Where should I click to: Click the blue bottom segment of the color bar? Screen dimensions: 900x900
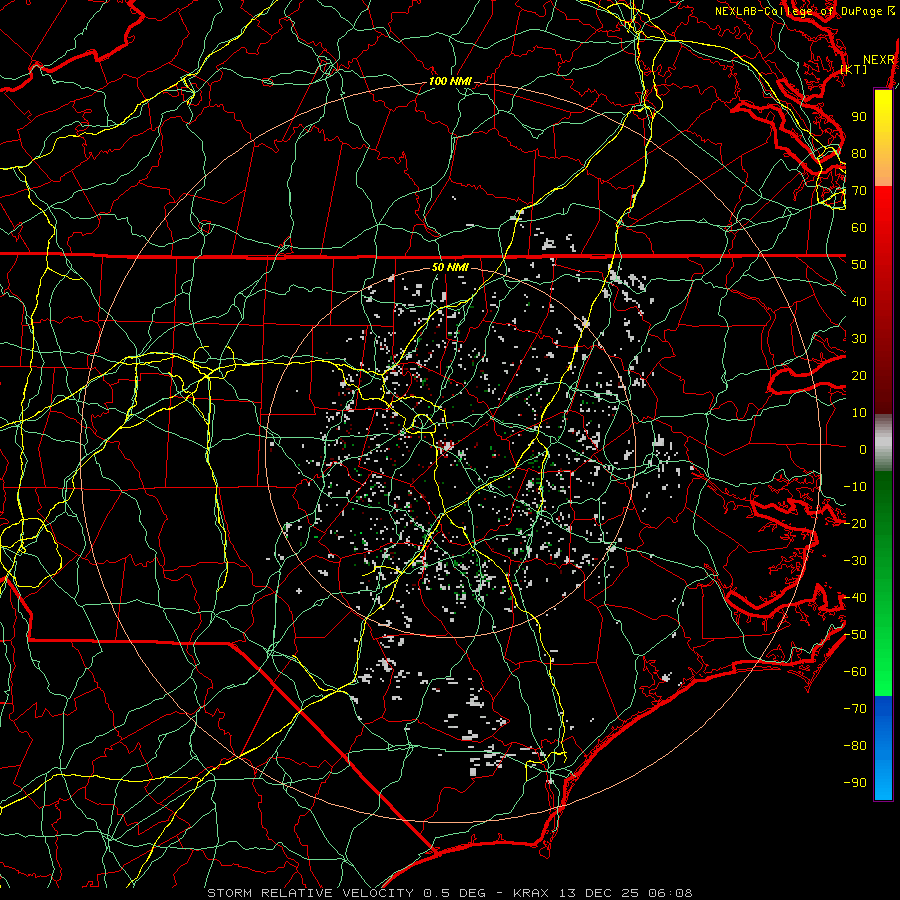(883, 748)
